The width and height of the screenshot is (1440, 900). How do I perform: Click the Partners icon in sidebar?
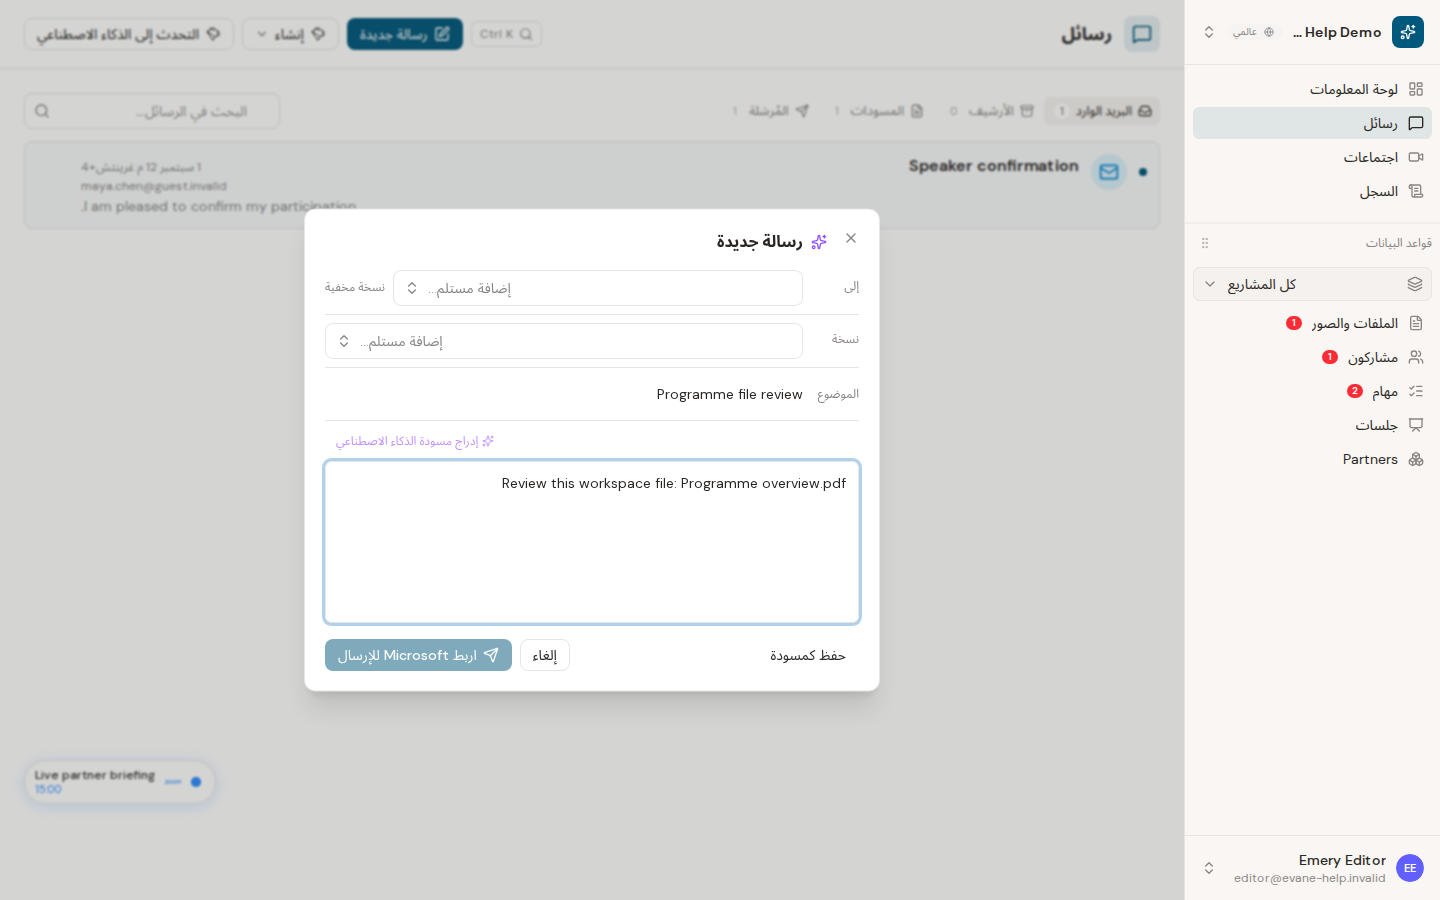pos(1416,459)
